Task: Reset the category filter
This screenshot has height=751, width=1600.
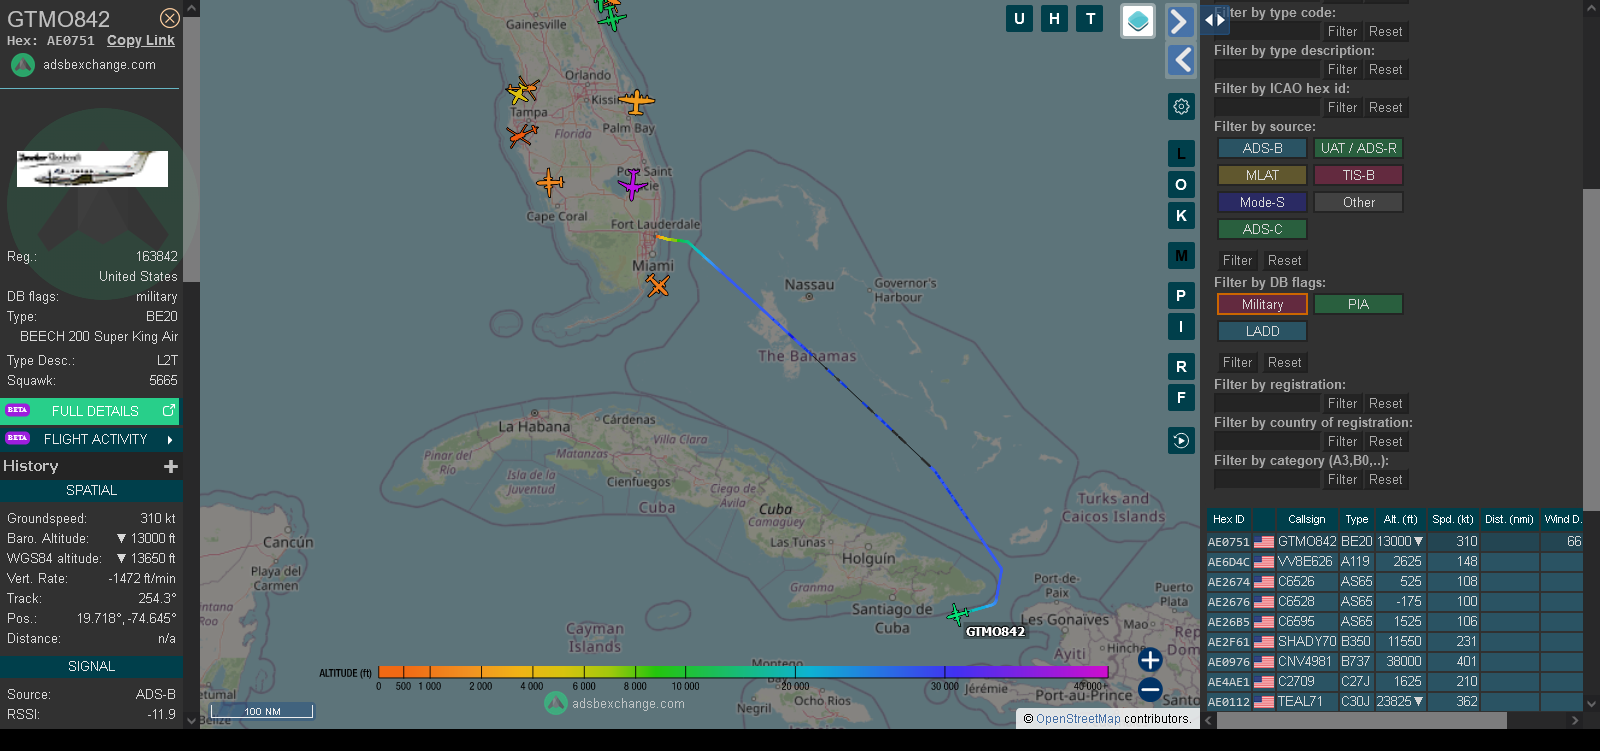Action: click(x=1385, y=480)
